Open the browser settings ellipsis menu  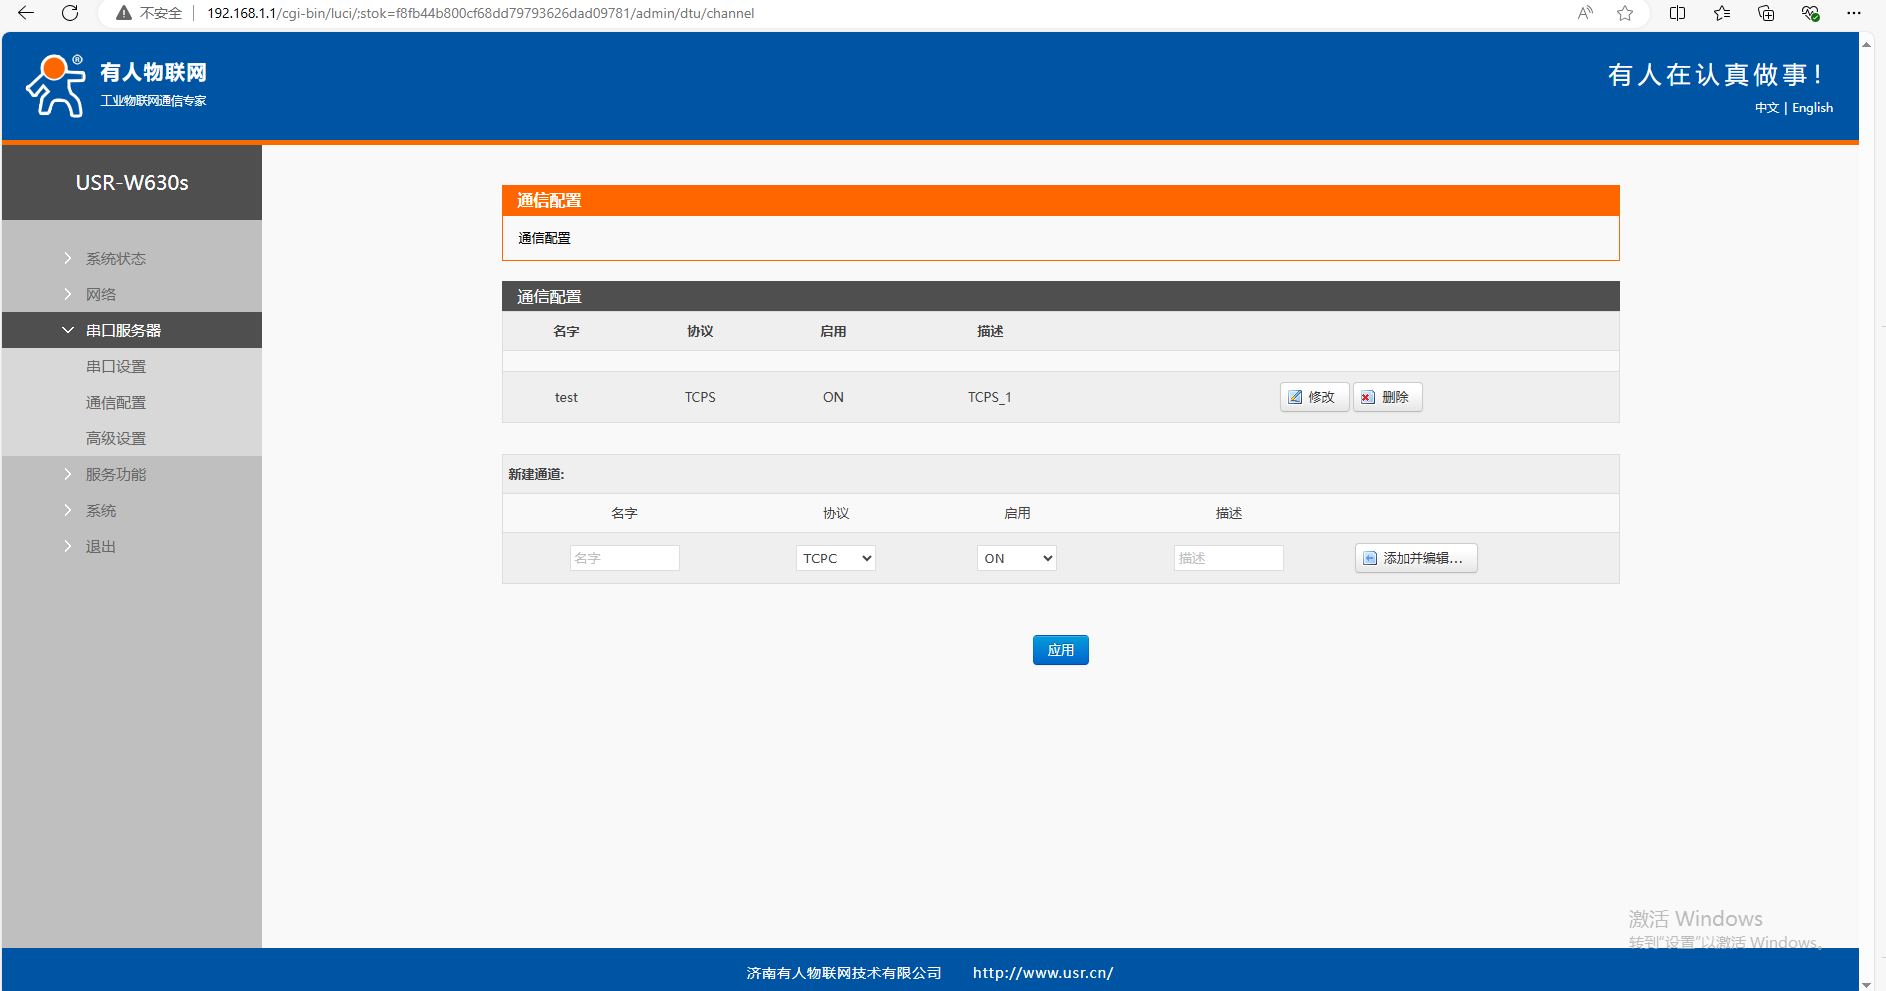1854,13
